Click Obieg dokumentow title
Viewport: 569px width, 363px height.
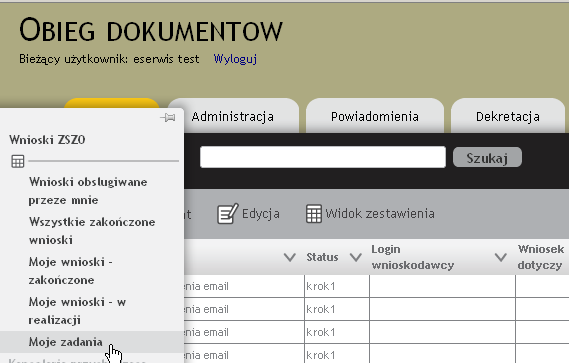click(x=151, y=30)
